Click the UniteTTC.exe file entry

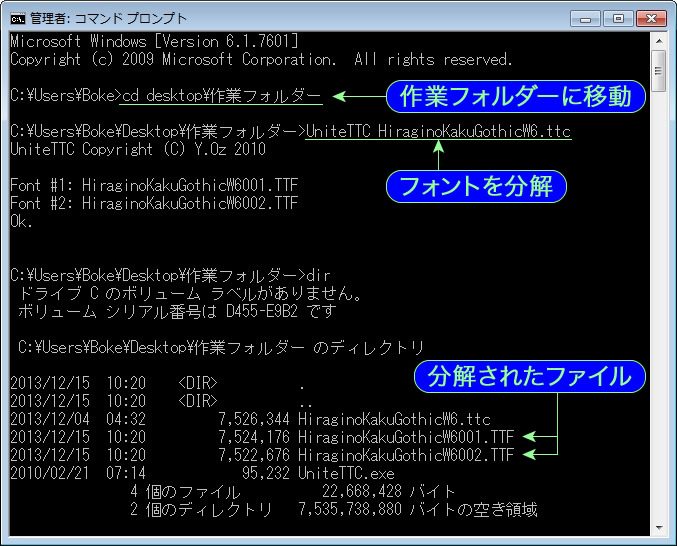[x=346, y=473]
